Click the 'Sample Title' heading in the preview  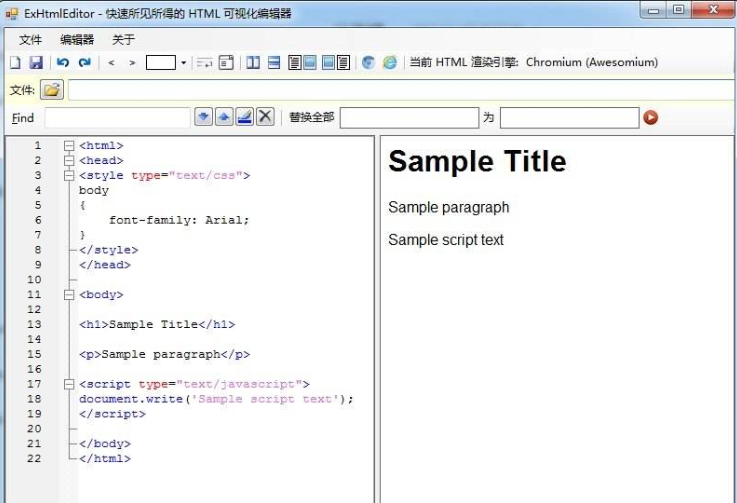477,161
